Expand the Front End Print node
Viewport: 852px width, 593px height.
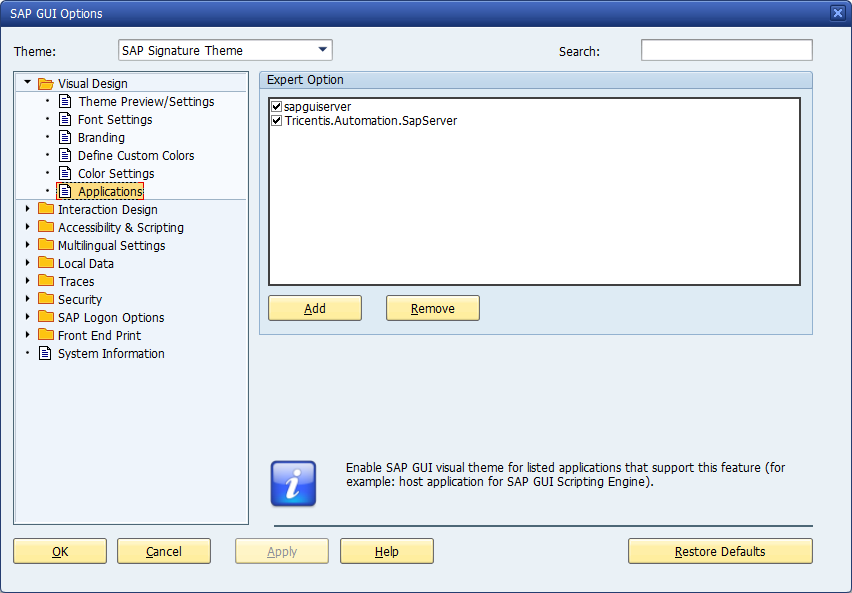(28, 334)
